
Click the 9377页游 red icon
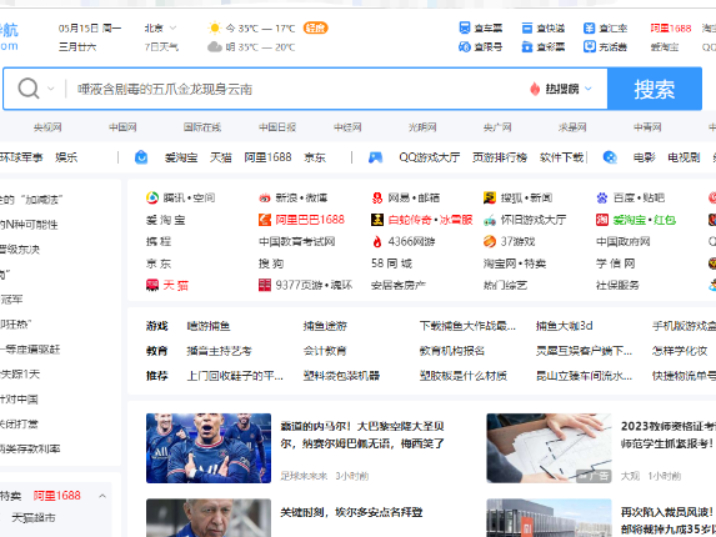pyautogui.click(x=265, y=285)
